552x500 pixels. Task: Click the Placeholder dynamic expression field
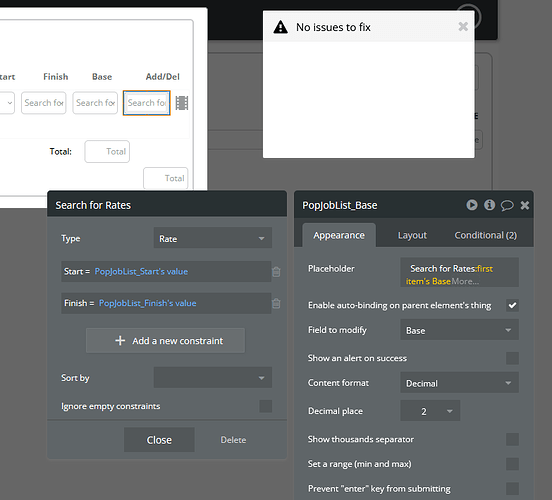click(x=459, y=273)
